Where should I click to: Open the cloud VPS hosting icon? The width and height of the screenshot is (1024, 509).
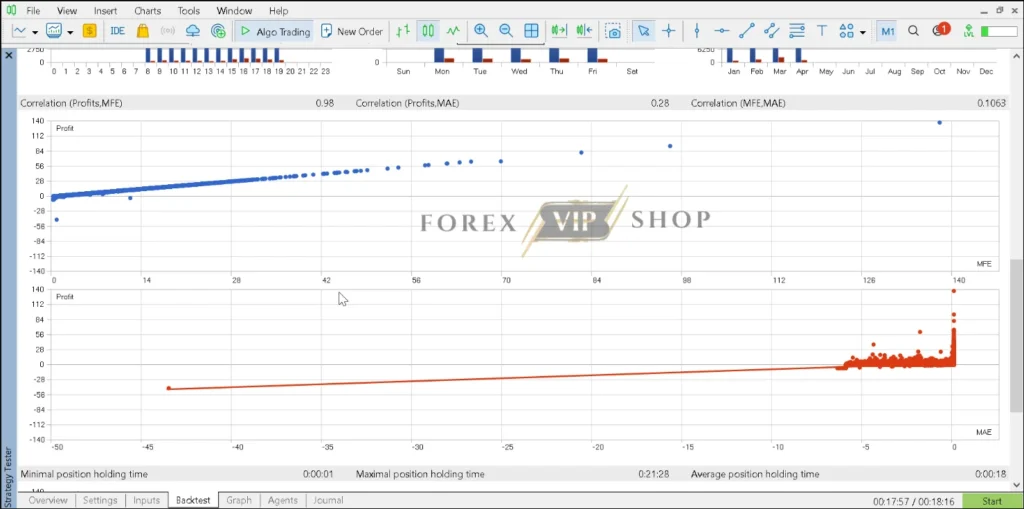tap(193, 31)
